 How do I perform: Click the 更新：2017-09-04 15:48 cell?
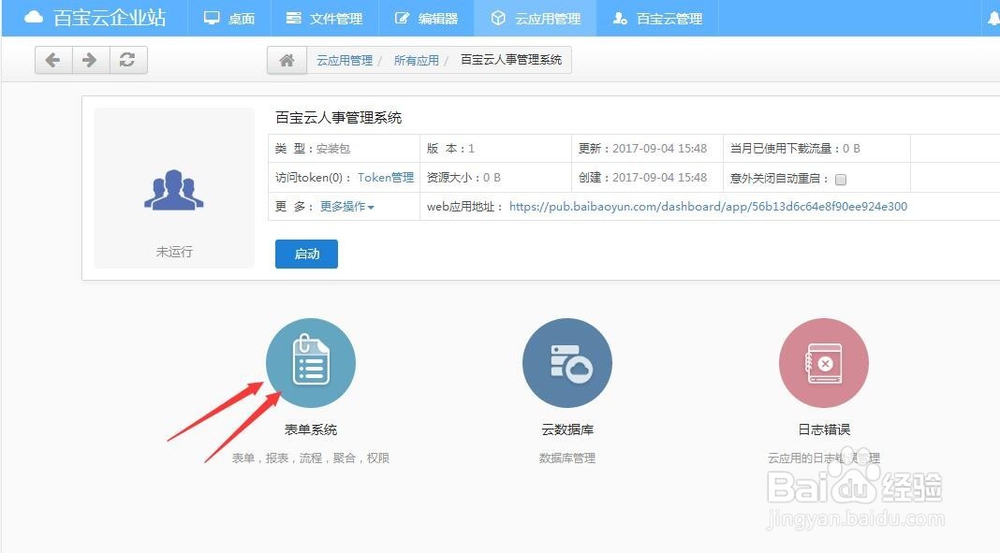point(647,149)
